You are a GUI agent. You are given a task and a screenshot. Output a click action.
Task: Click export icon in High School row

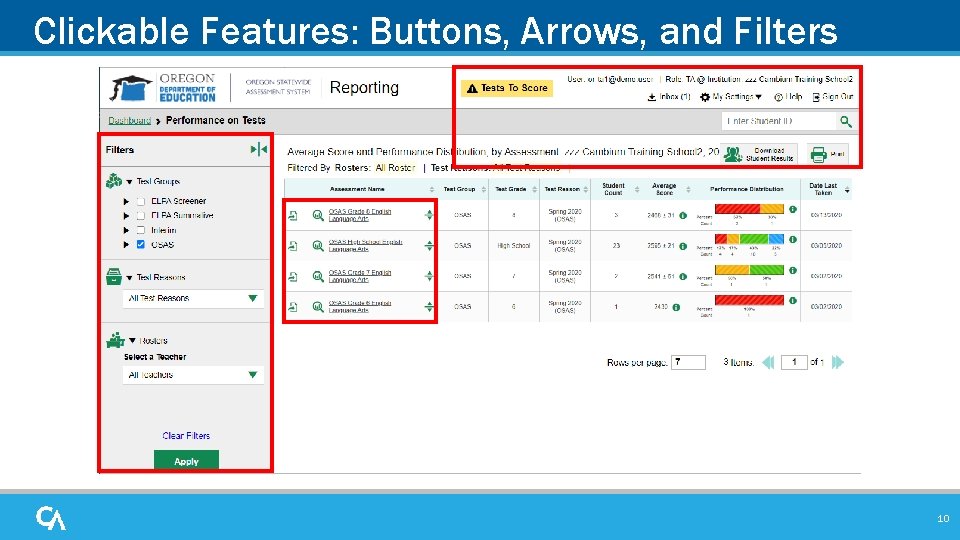click(x=293, y=246)
